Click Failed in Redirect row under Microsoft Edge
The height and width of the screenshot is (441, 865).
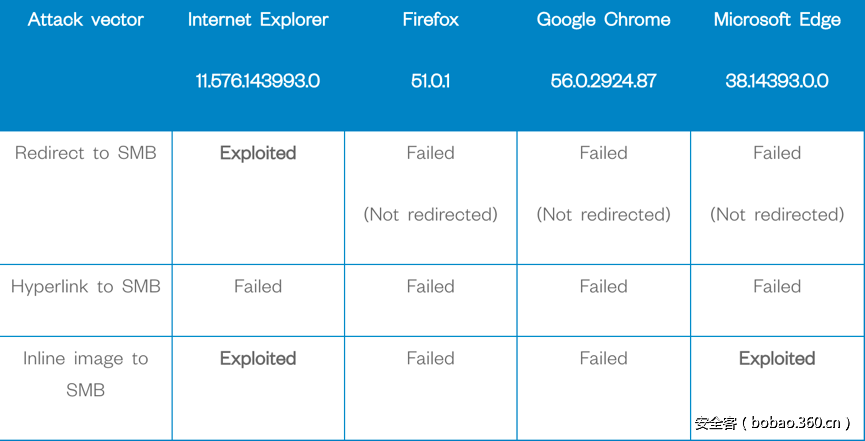[x=777, y=153]
